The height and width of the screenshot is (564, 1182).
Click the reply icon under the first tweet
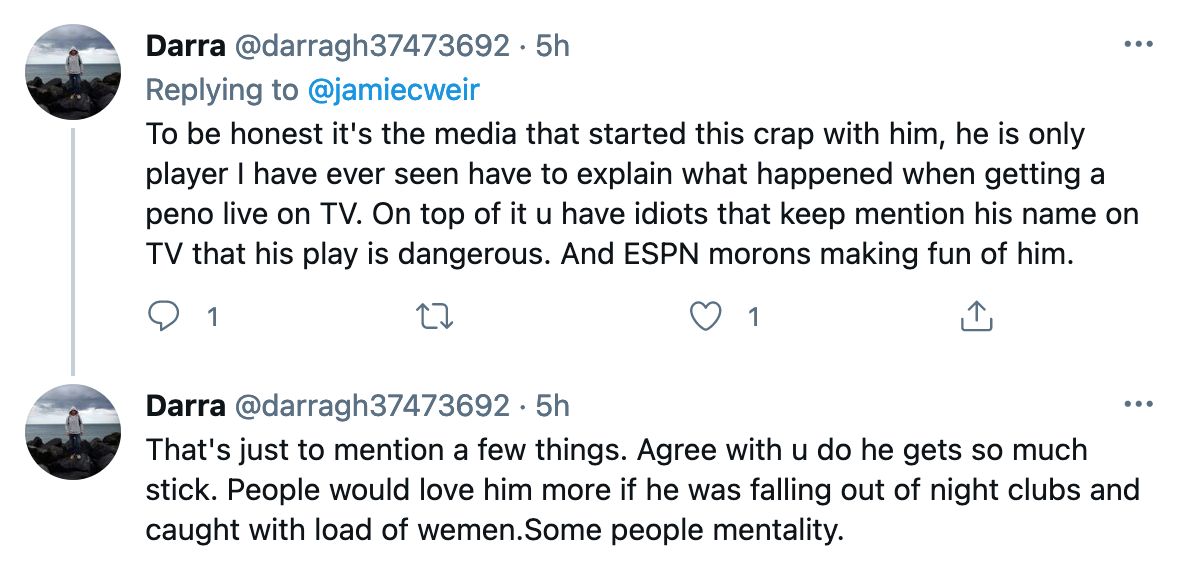(x=162, y=317)
